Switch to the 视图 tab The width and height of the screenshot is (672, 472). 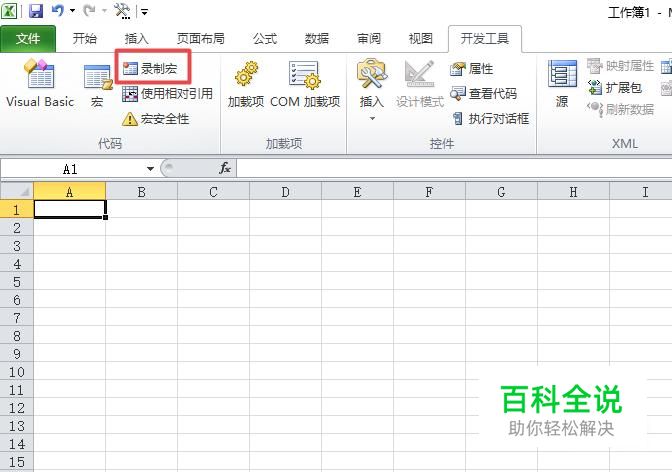click(x=420, y=39)
